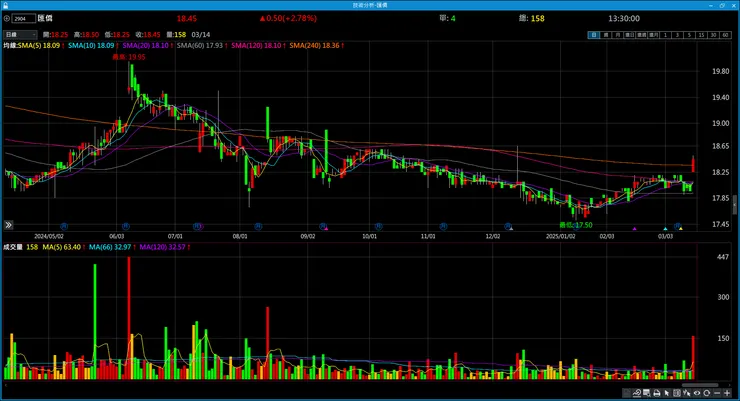Switch to the monthly 月 timeframe

[x=617, y=35]
